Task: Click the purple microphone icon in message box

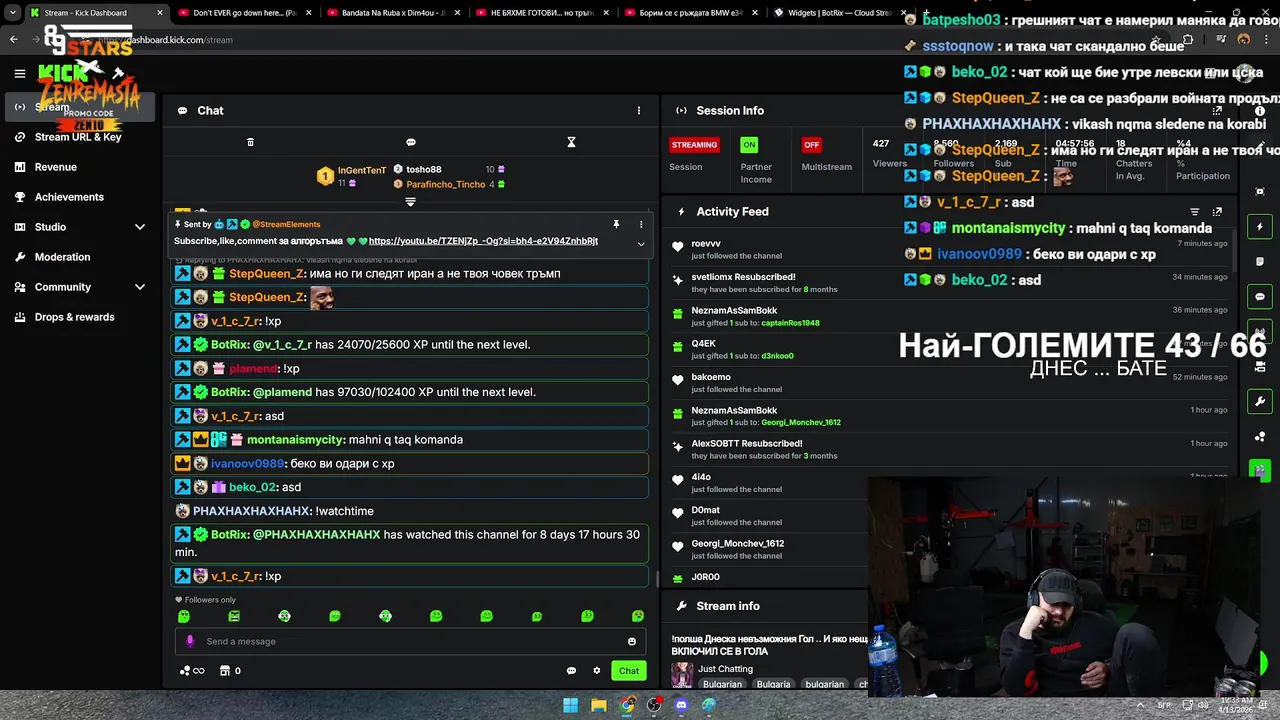Action: 190,641
